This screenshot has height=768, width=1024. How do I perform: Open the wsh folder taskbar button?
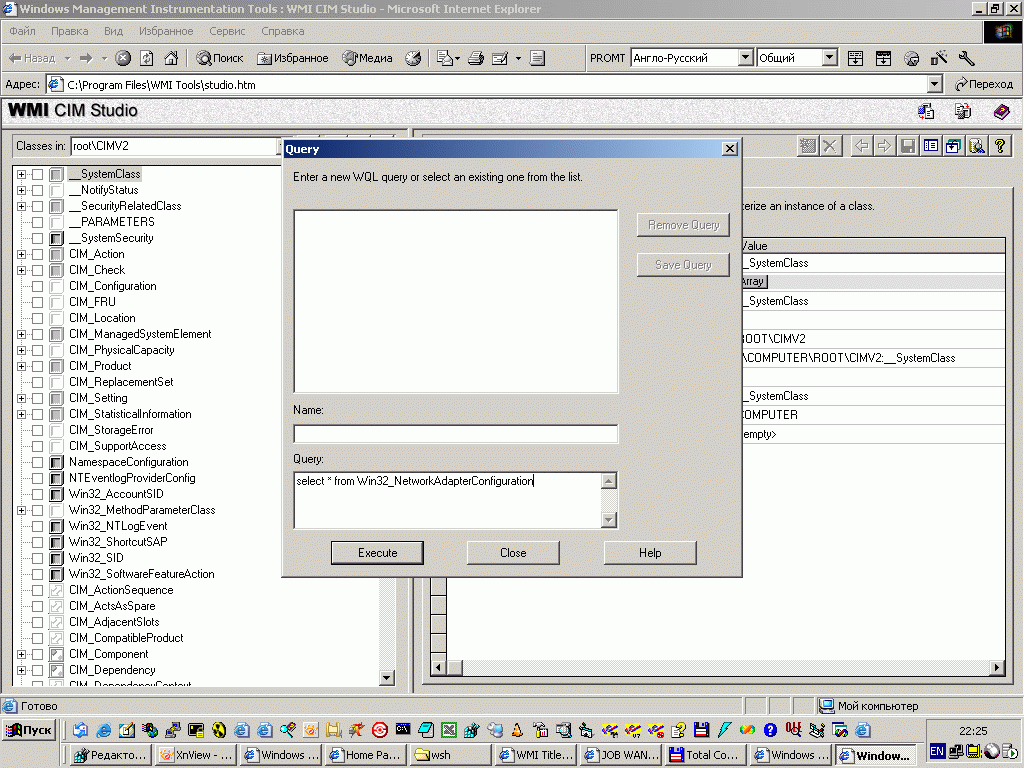(x=451, y=755)
